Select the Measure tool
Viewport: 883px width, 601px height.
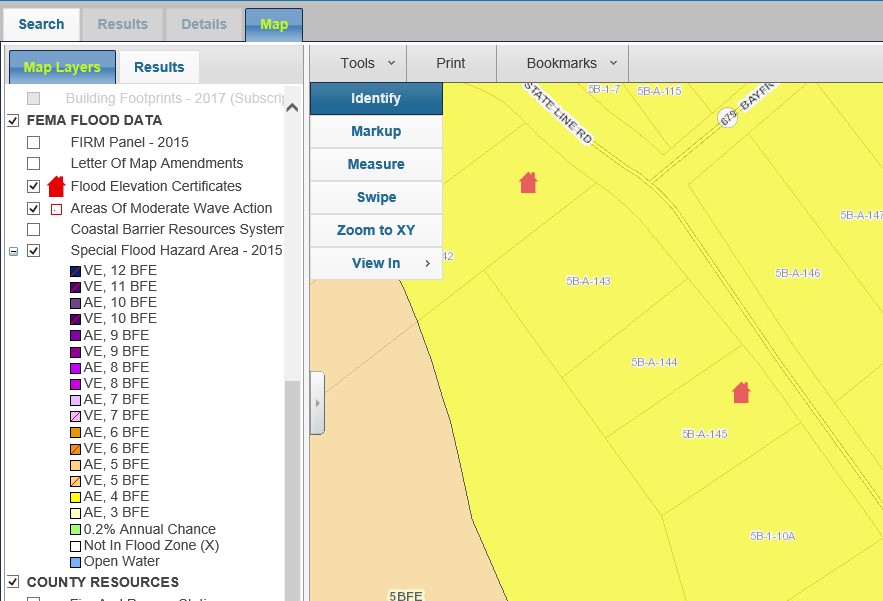[376, 164]
